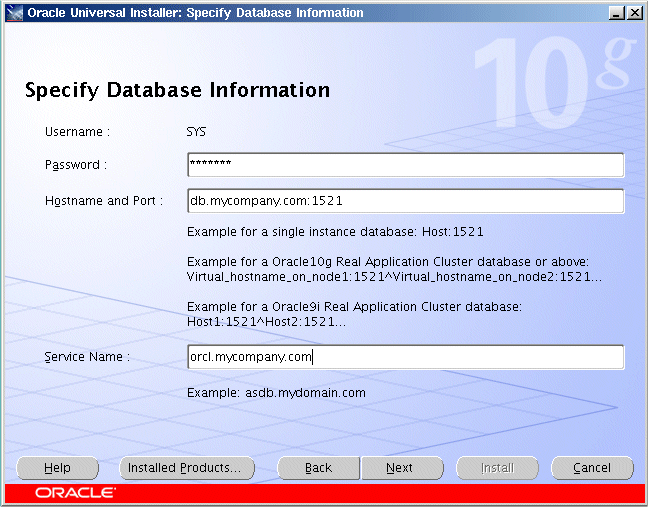Proceed with the Next button
The width and height of the screenshot is (648, 507).
(x=402, y=468)
